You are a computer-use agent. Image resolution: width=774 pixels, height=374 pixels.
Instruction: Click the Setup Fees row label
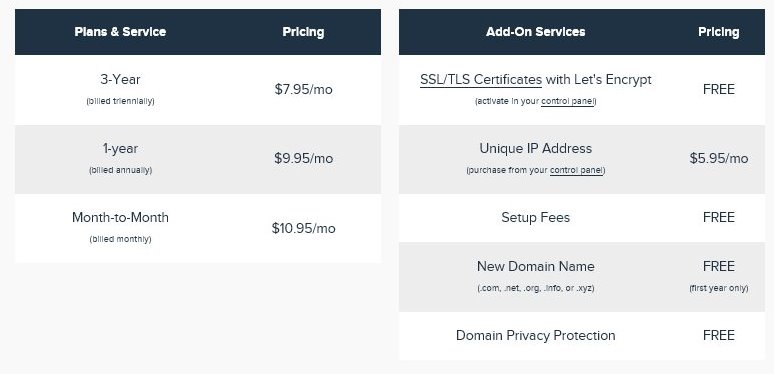pos(536,218)
